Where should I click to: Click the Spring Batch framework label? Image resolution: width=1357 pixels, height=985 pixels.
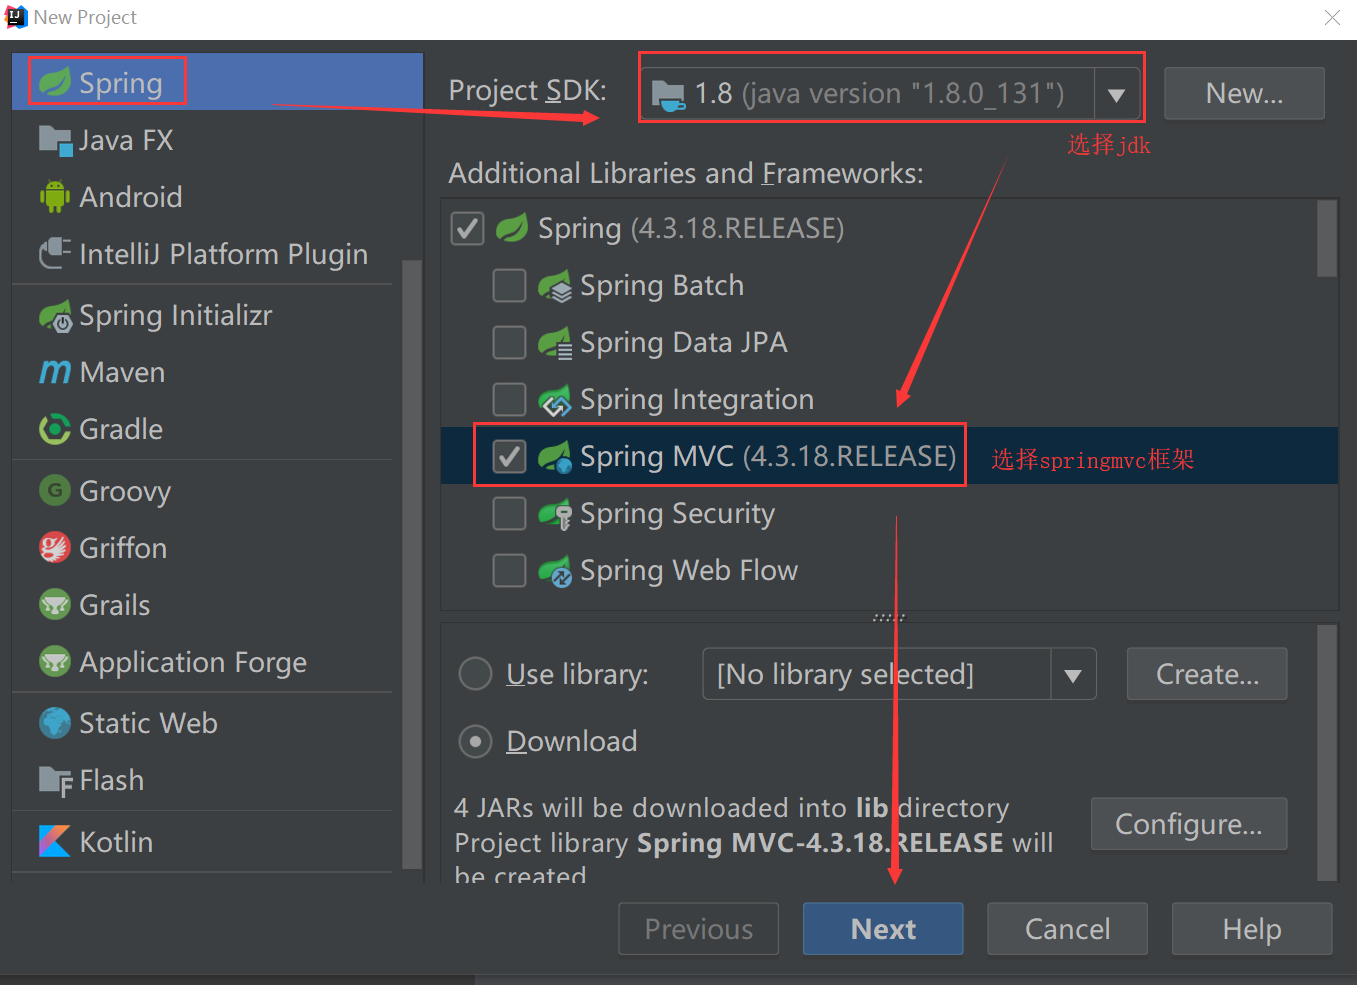tap(662, 286)
